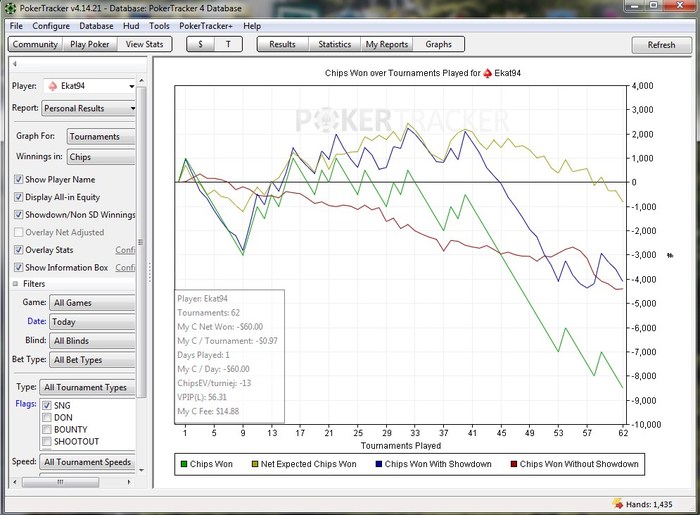Open the Results tab
700x515 pixels.
click(283, 44)
